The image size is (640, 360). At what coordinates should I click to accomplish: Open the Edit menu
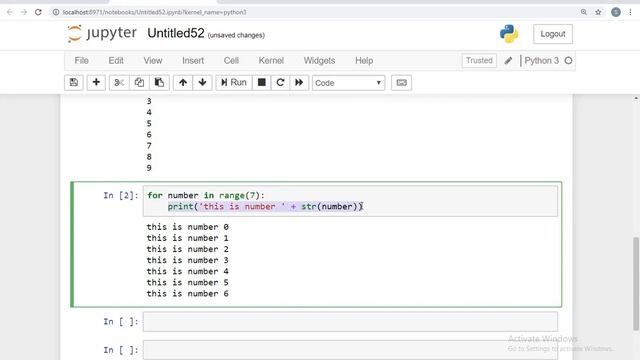116,60
